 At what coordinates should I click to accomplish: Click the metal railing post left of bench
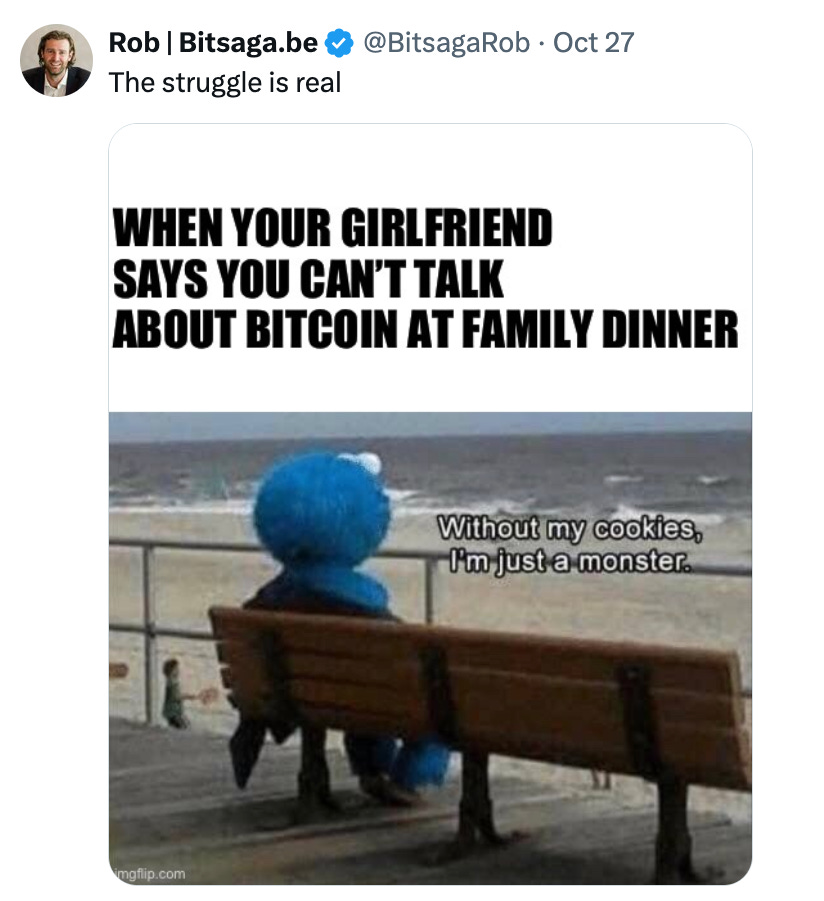tap(149, 632)
